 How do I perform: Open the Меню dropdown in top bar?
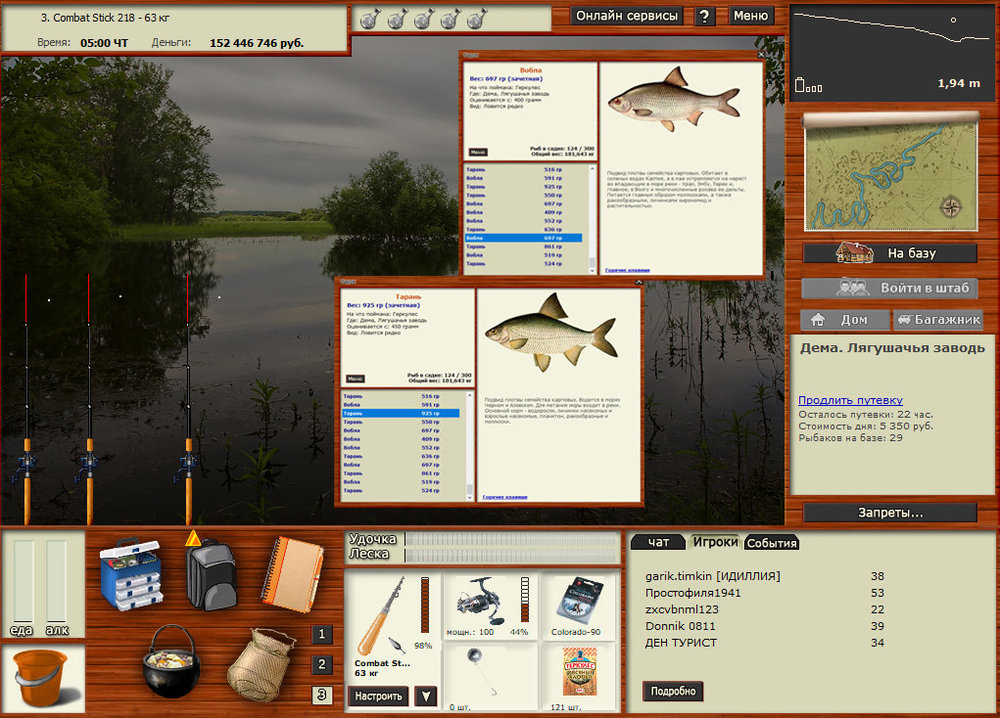click(x=751, y=16)
